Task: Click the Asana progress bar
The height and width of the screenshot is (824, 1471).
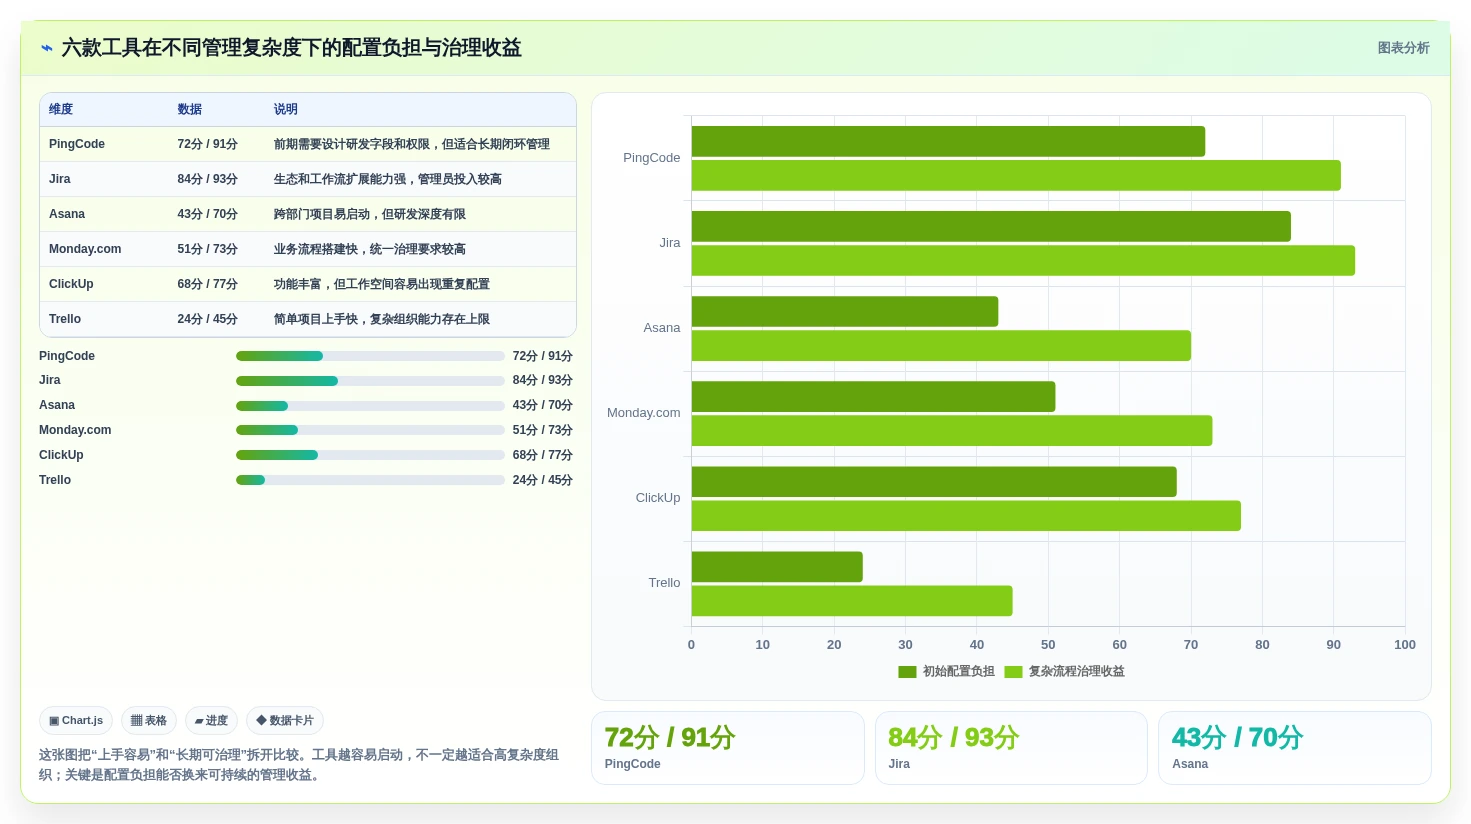Action: click(370, 406)
